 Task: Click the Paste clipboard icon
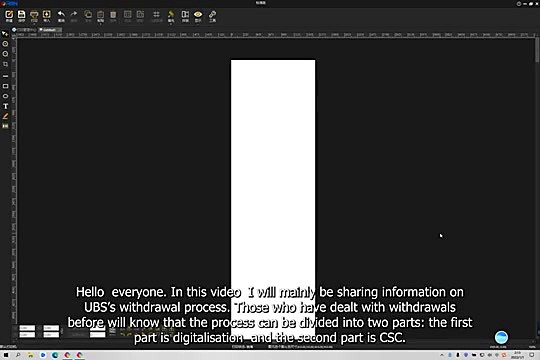pos(100,15)
